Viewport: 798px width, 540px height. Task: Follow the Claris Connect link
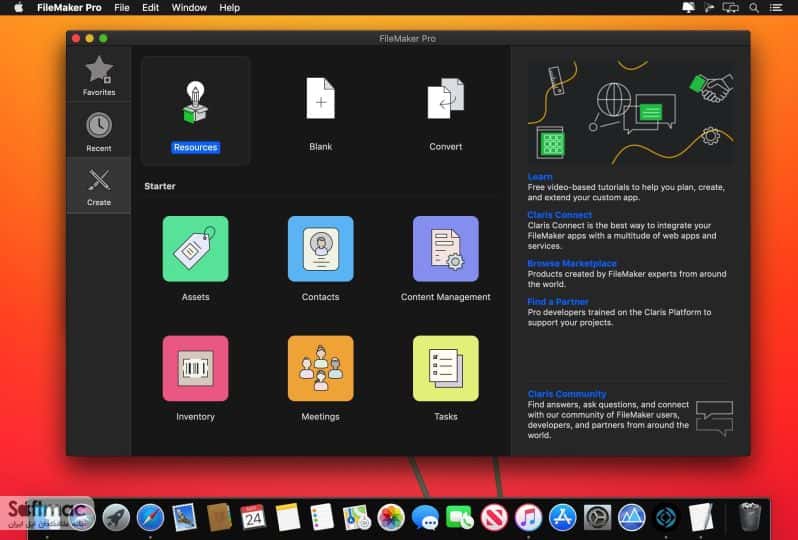pyautogui.click(x=560, y=215)
